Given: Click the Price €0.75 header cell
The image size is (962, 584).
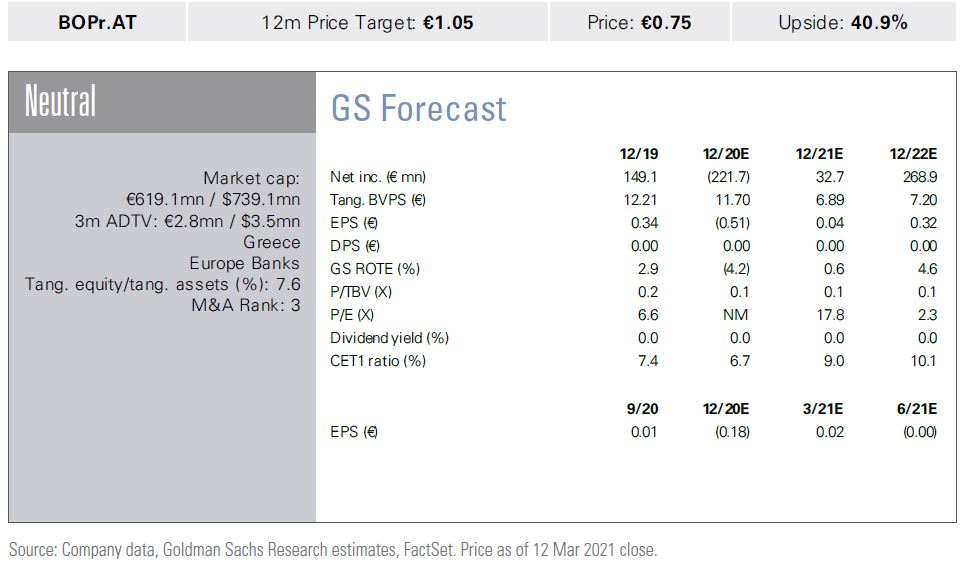Looking at the screenshot, I should pyautogui.click(x=639, y=22).
